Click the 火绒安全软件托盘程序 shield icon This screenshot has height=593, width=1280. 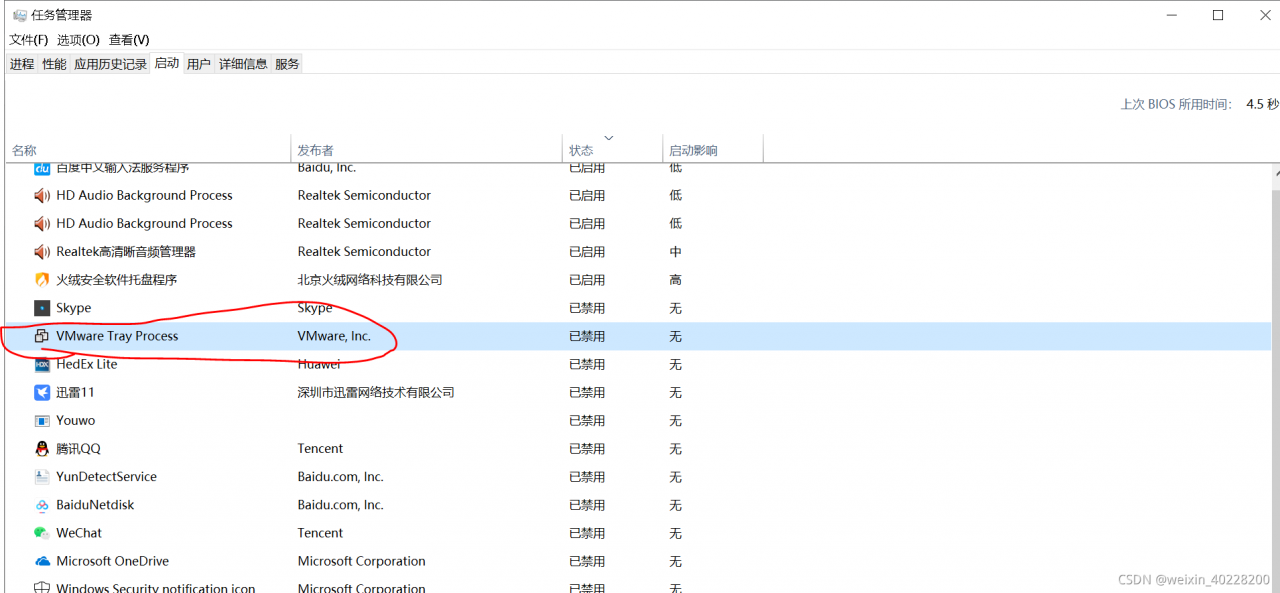tap(42, 280)
